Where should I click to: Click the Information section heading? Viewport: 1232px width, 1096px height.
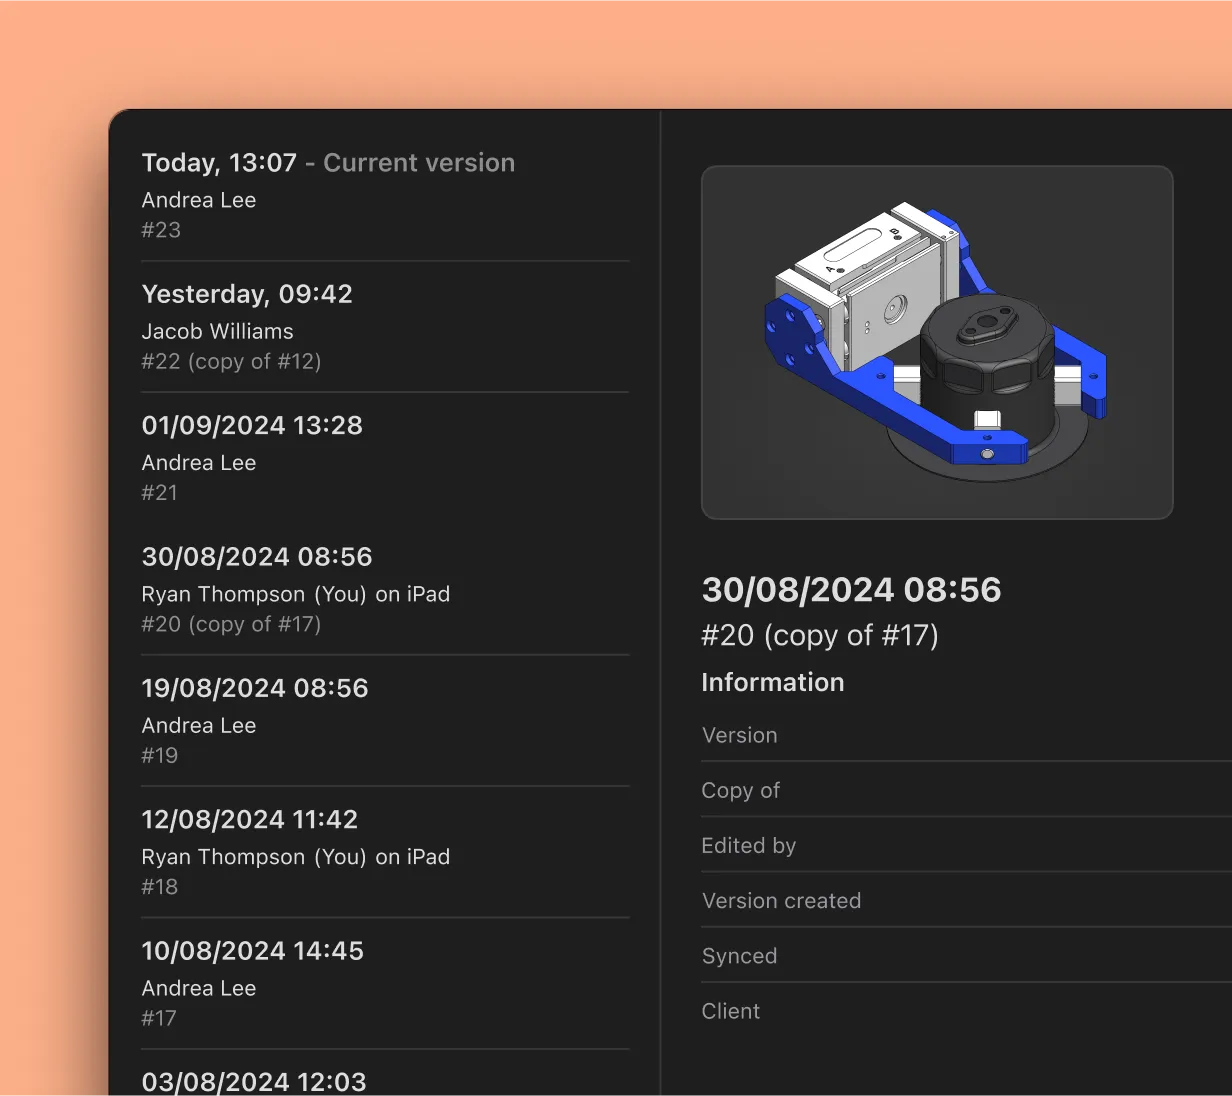click(x=773, y=682)
